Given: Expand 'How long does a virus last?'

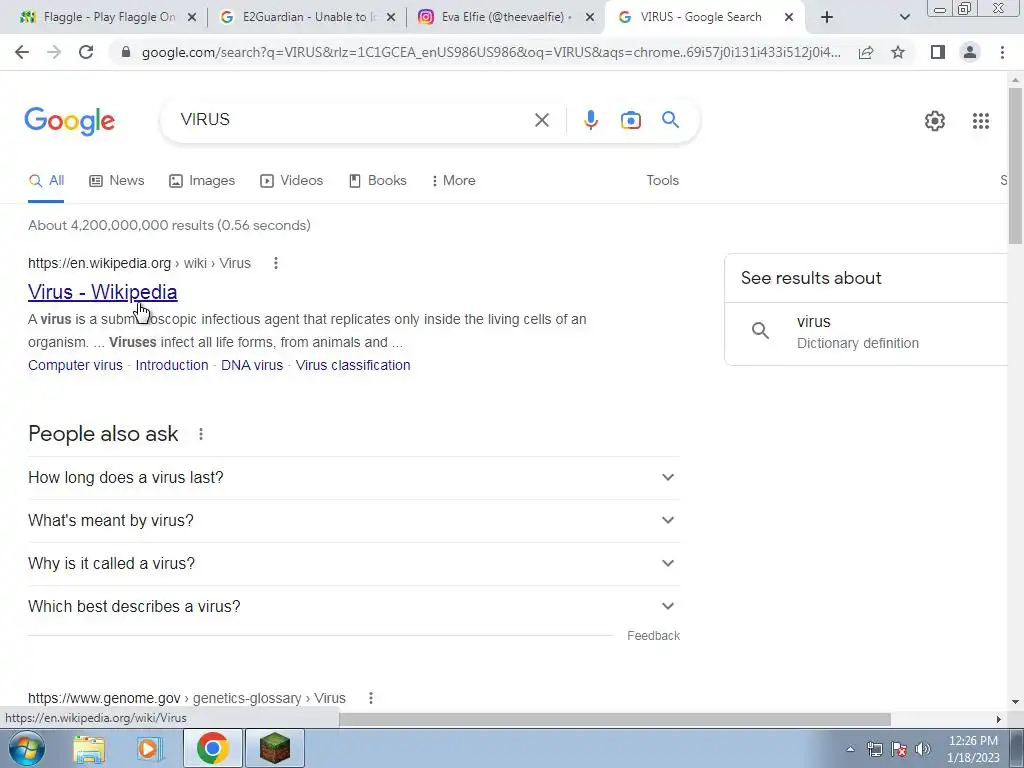Looking at the screenshot, I should pos(354,477).
